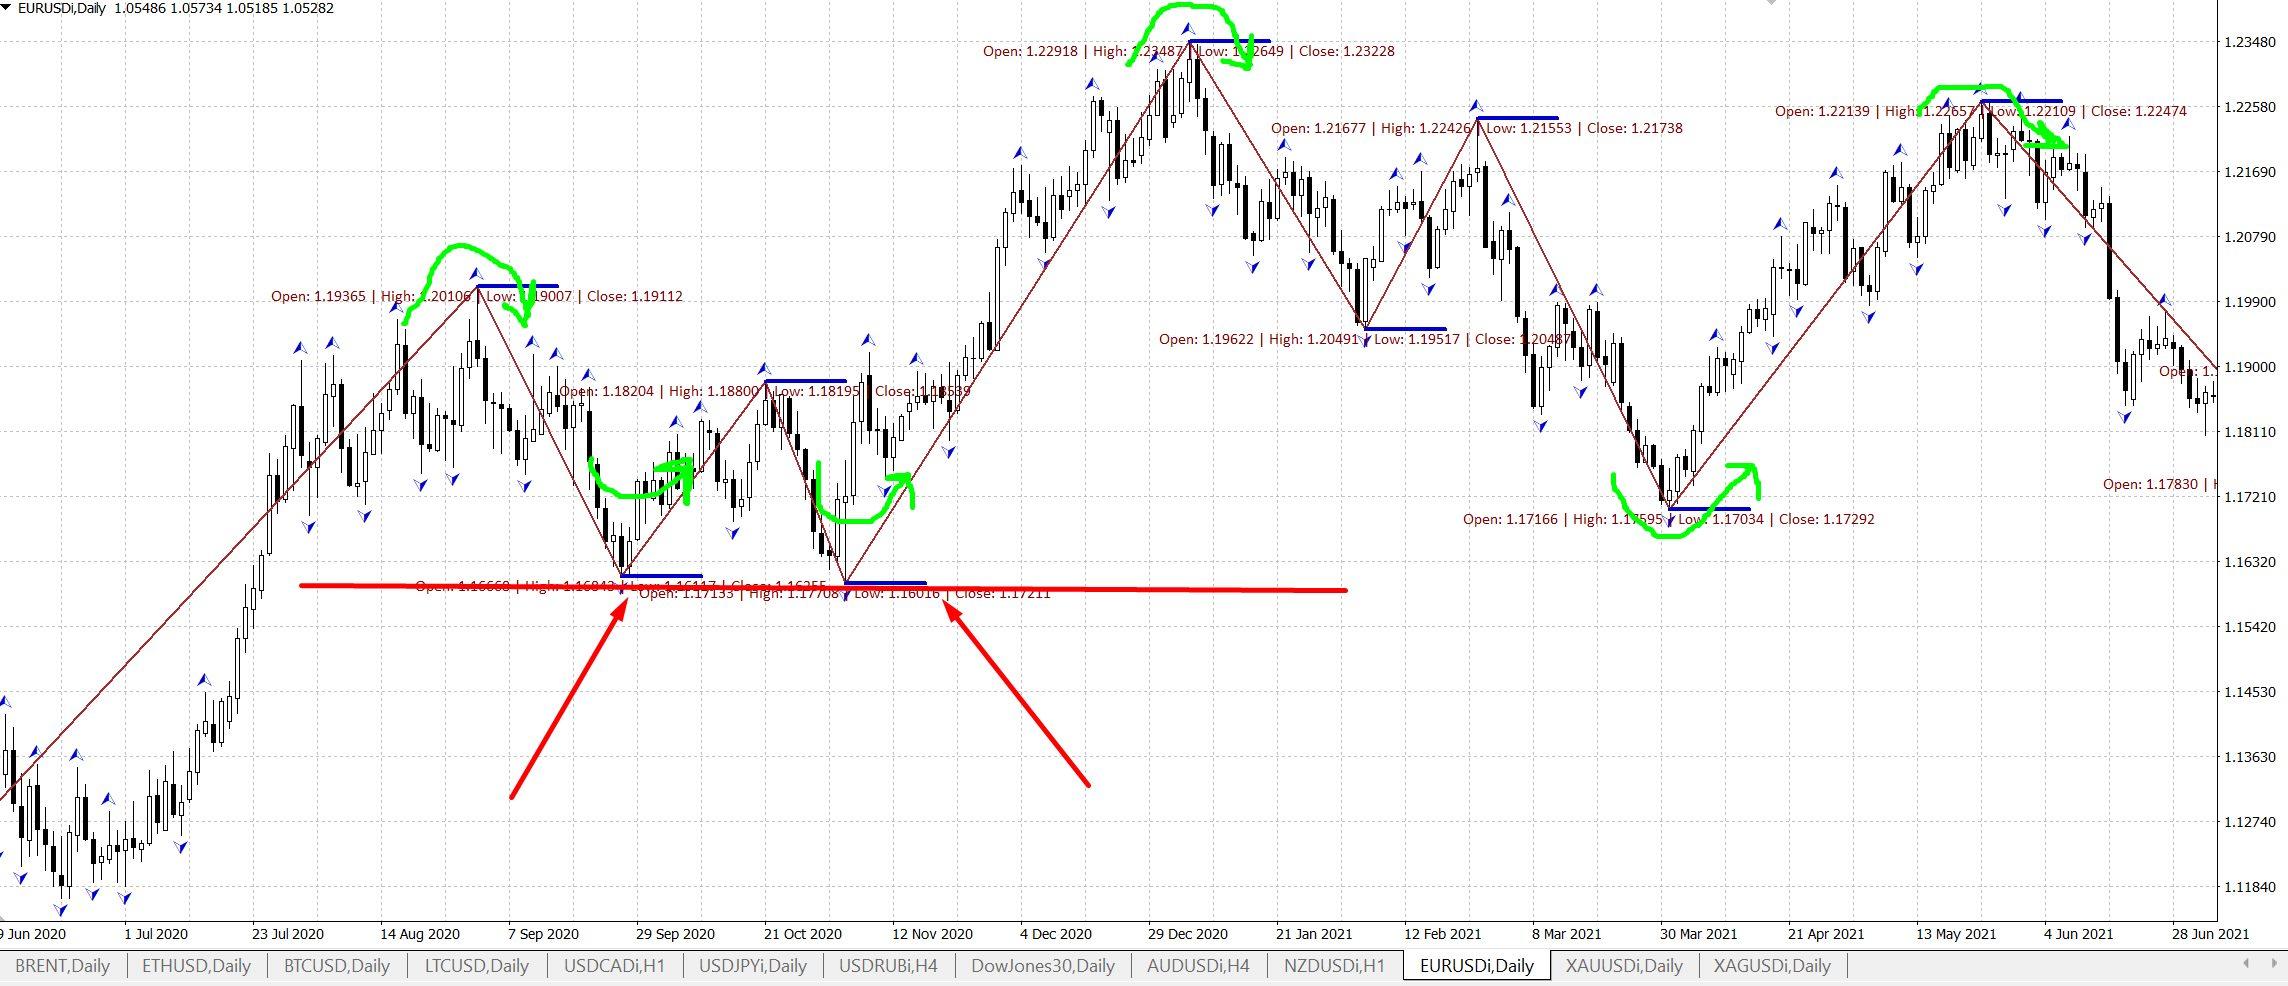This screenshot has width=2288, height=986.
Task: Switch to the BRENT,Daily chart tab
Action: click(62, 965)
